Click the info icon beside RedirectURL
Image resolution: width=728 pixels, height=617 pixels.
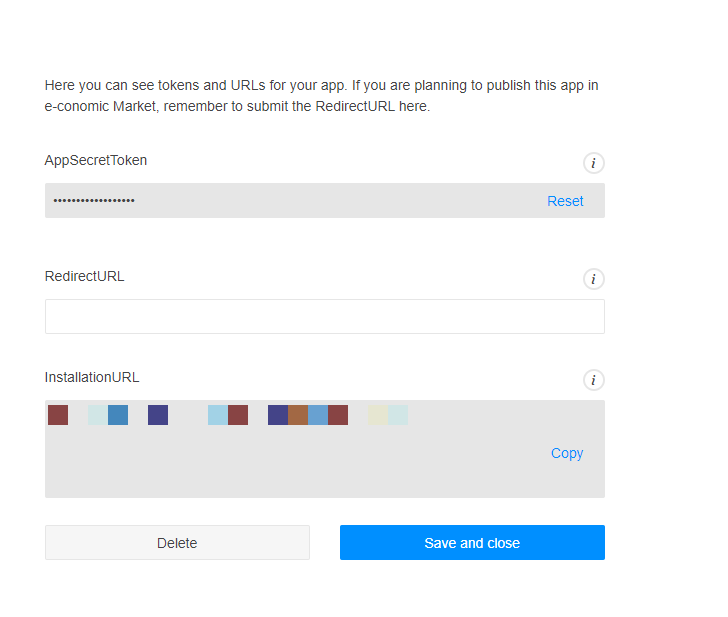pyautogui.click(x=594, y=279)
